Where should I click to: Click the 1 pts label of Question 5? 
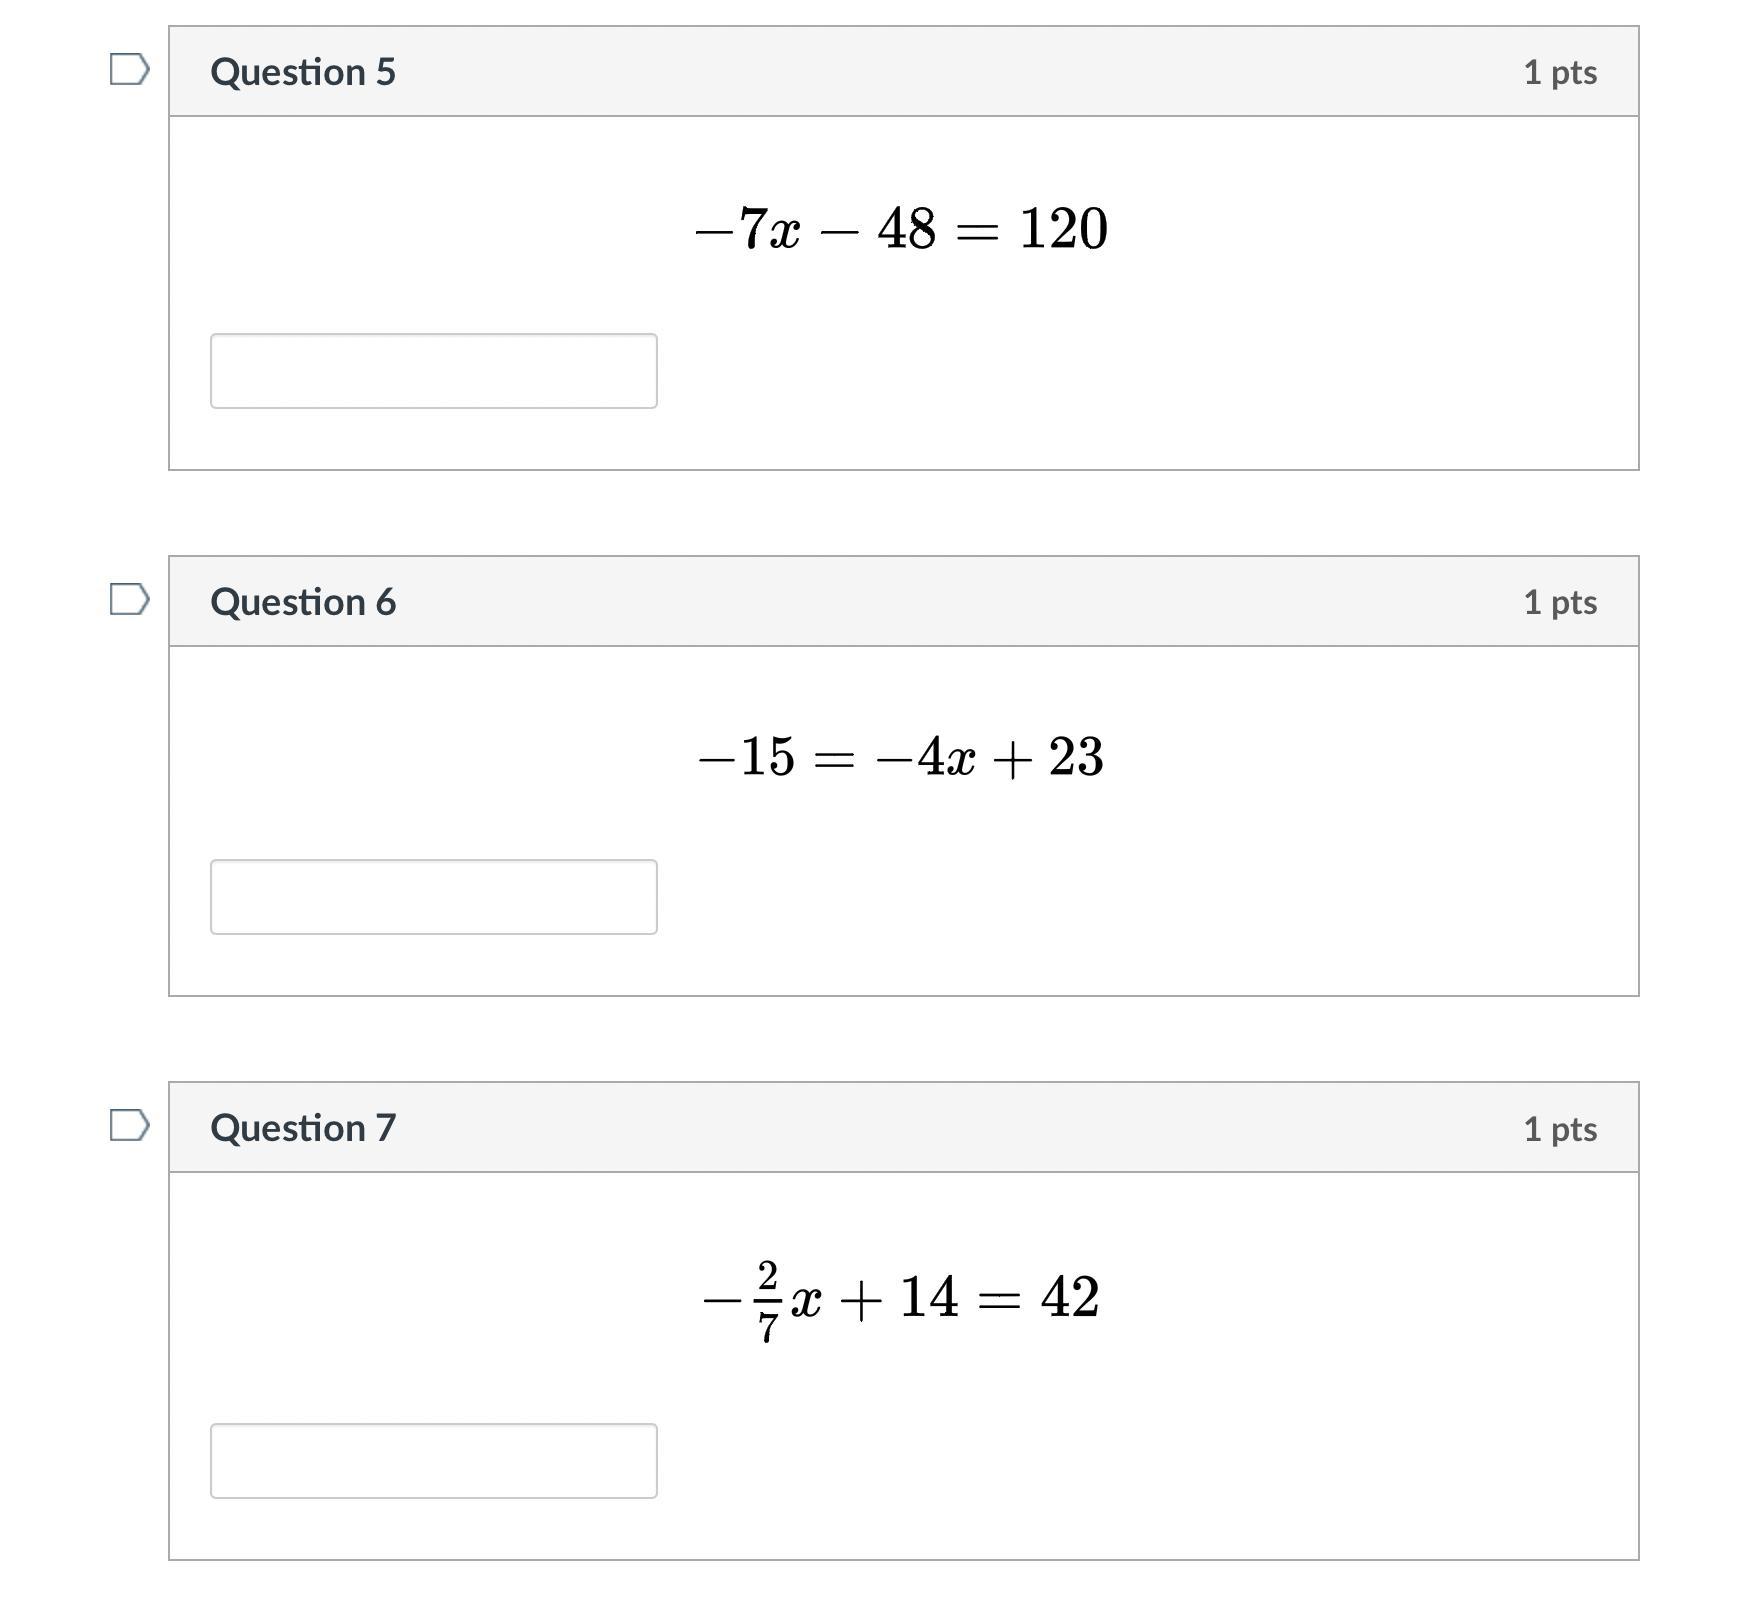[x=1560, y=73]
